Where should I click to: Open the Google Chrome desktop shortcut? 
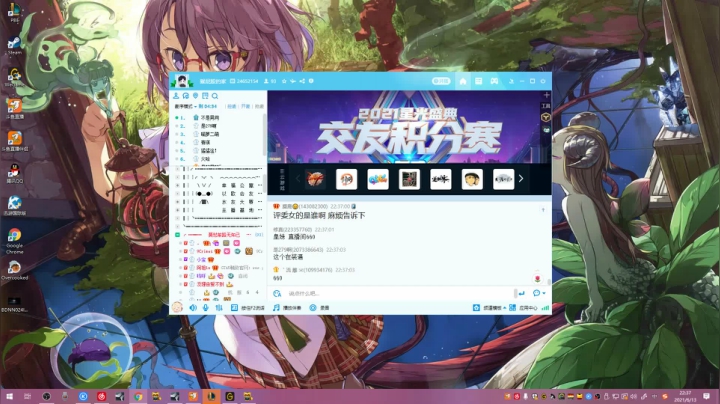pos(14,241)
